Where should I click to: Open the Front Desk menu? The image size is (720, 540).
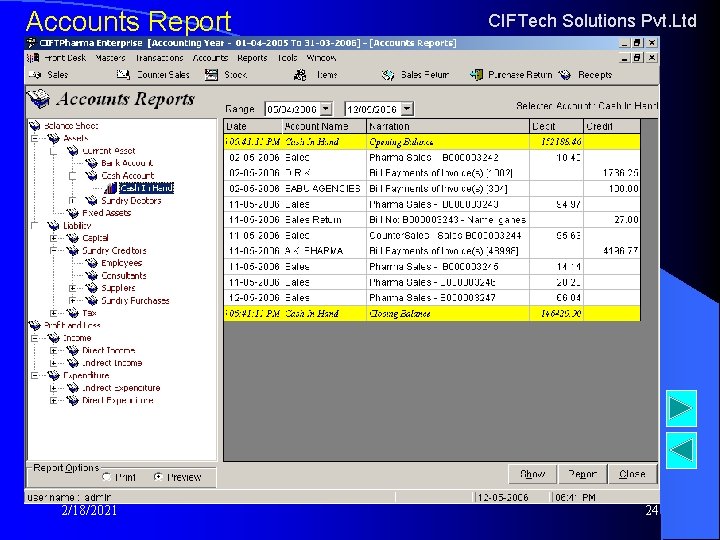click(x=65, y=58)
